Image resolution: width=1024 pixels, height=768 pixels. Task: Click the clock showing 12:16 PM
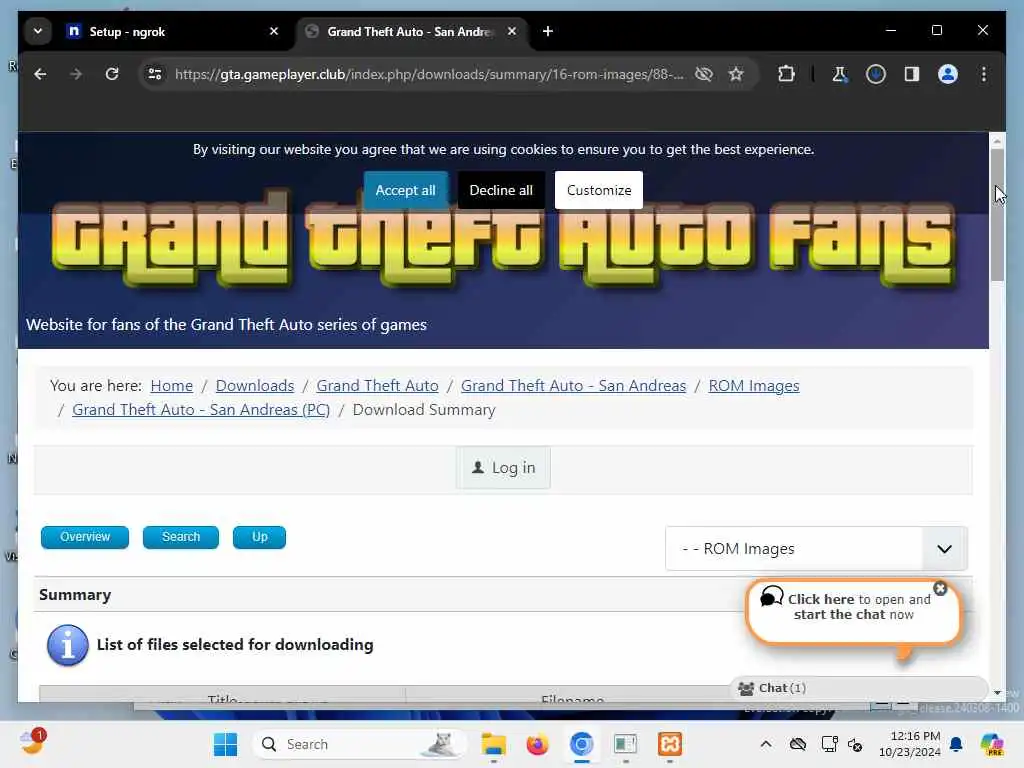[x=910, y=744]
